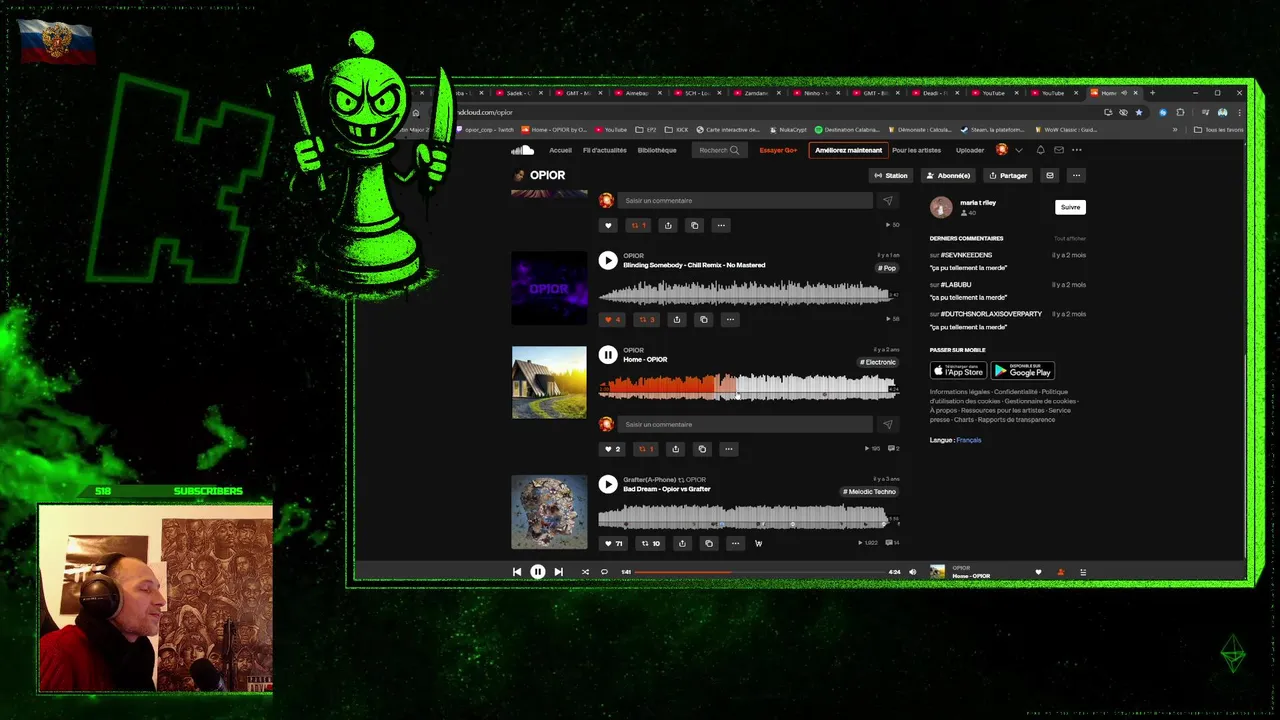Repost the Blinding Somebody track (3 reposts)
This screenshot has width=1280, height=720.
(x=646, y=320)
